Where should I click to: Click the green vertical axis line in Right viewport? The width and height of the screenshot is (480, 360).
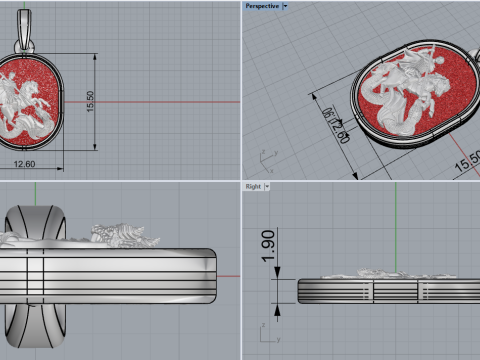point(396,227)
